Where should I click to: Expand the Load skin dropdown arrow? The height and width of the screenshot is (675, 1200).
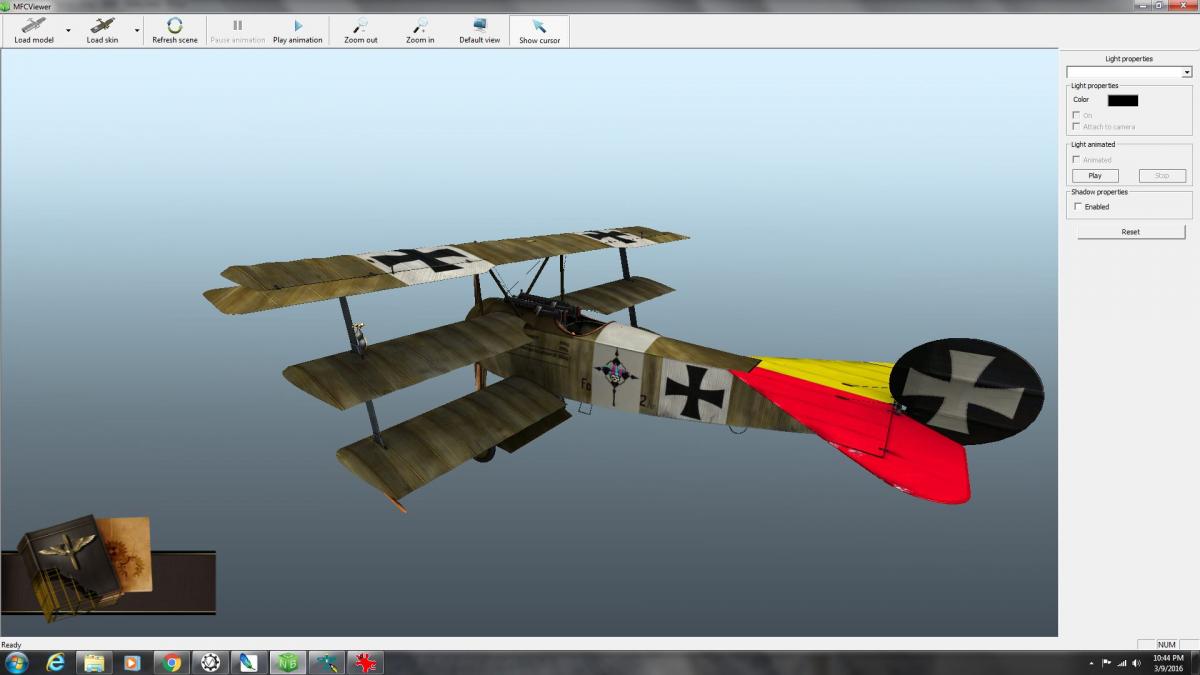(x=137, y=31)
